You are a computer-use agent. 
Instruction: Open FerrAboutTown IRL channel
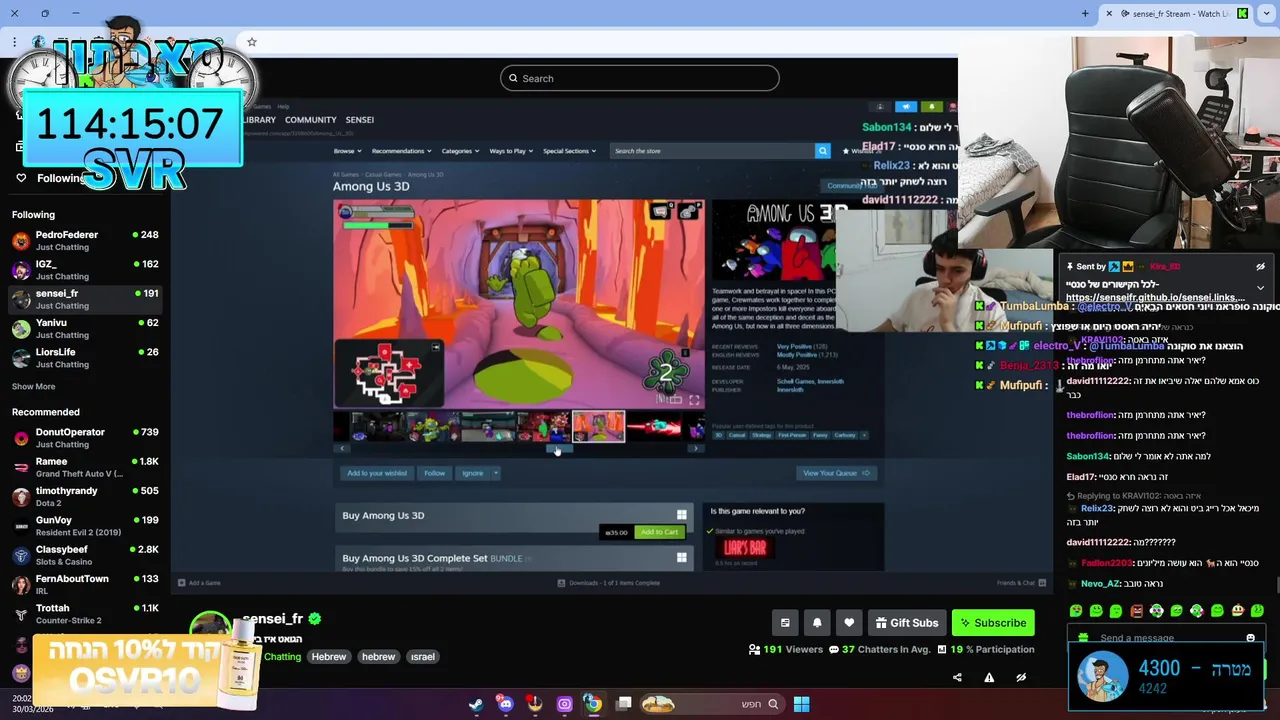click(85, 585)
